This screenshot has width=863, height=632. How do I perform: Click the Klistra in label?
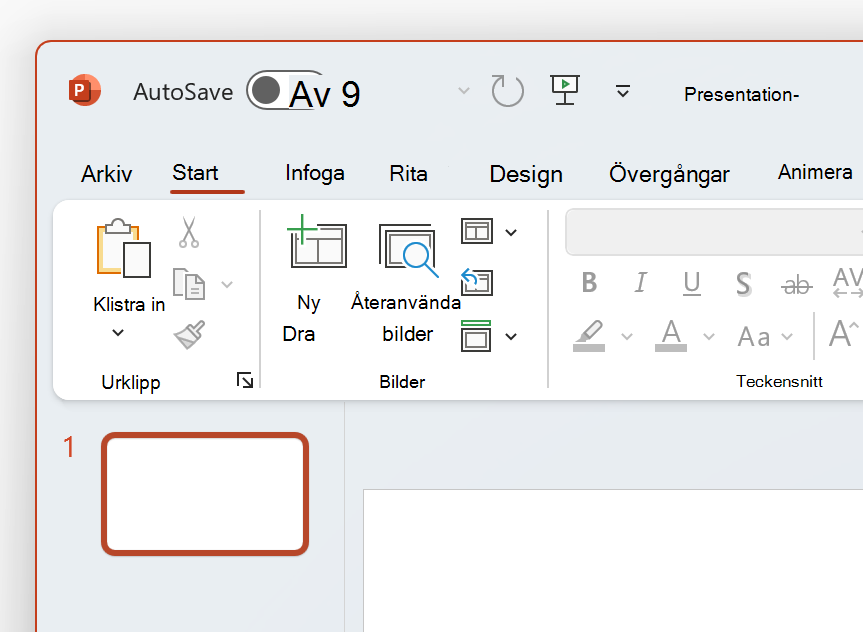129,304
